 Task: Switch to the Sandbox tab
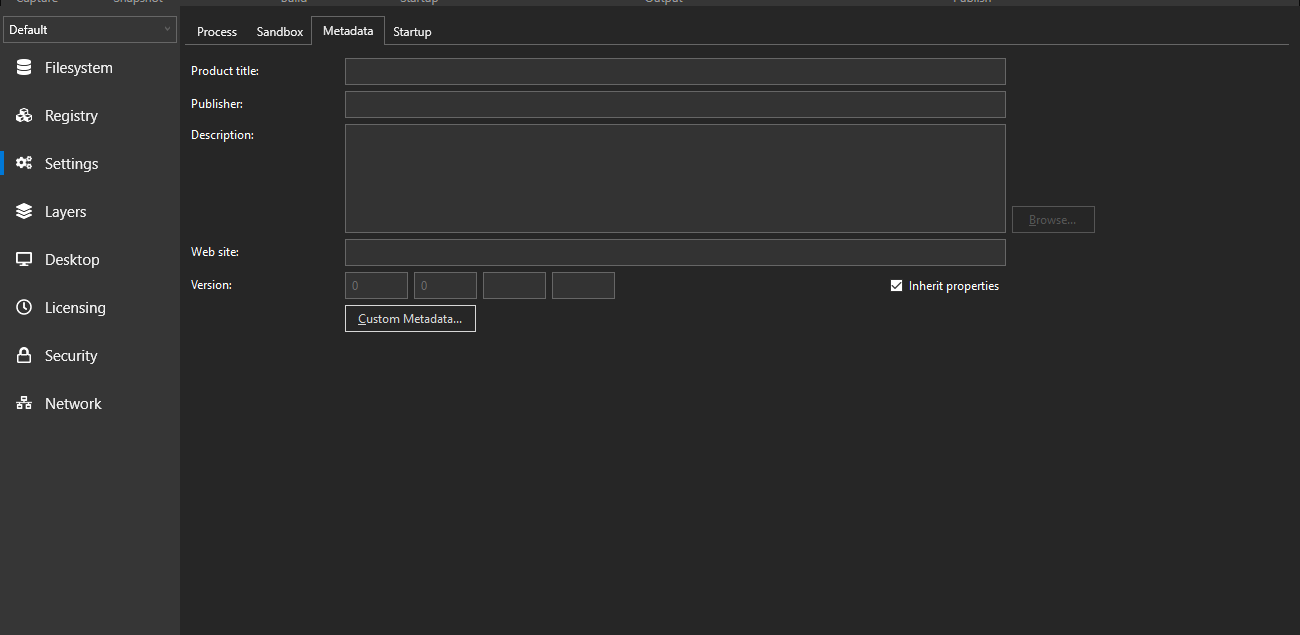pos(279,31)
